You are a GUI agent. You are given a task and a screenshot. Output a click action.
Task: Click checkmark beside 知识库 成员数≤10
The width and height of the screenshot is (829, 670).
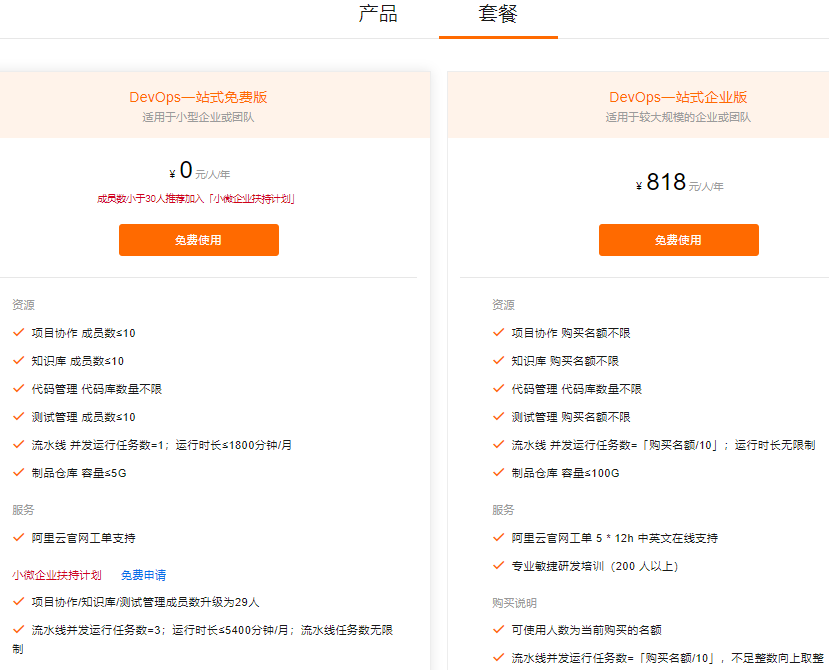(19, 361)
